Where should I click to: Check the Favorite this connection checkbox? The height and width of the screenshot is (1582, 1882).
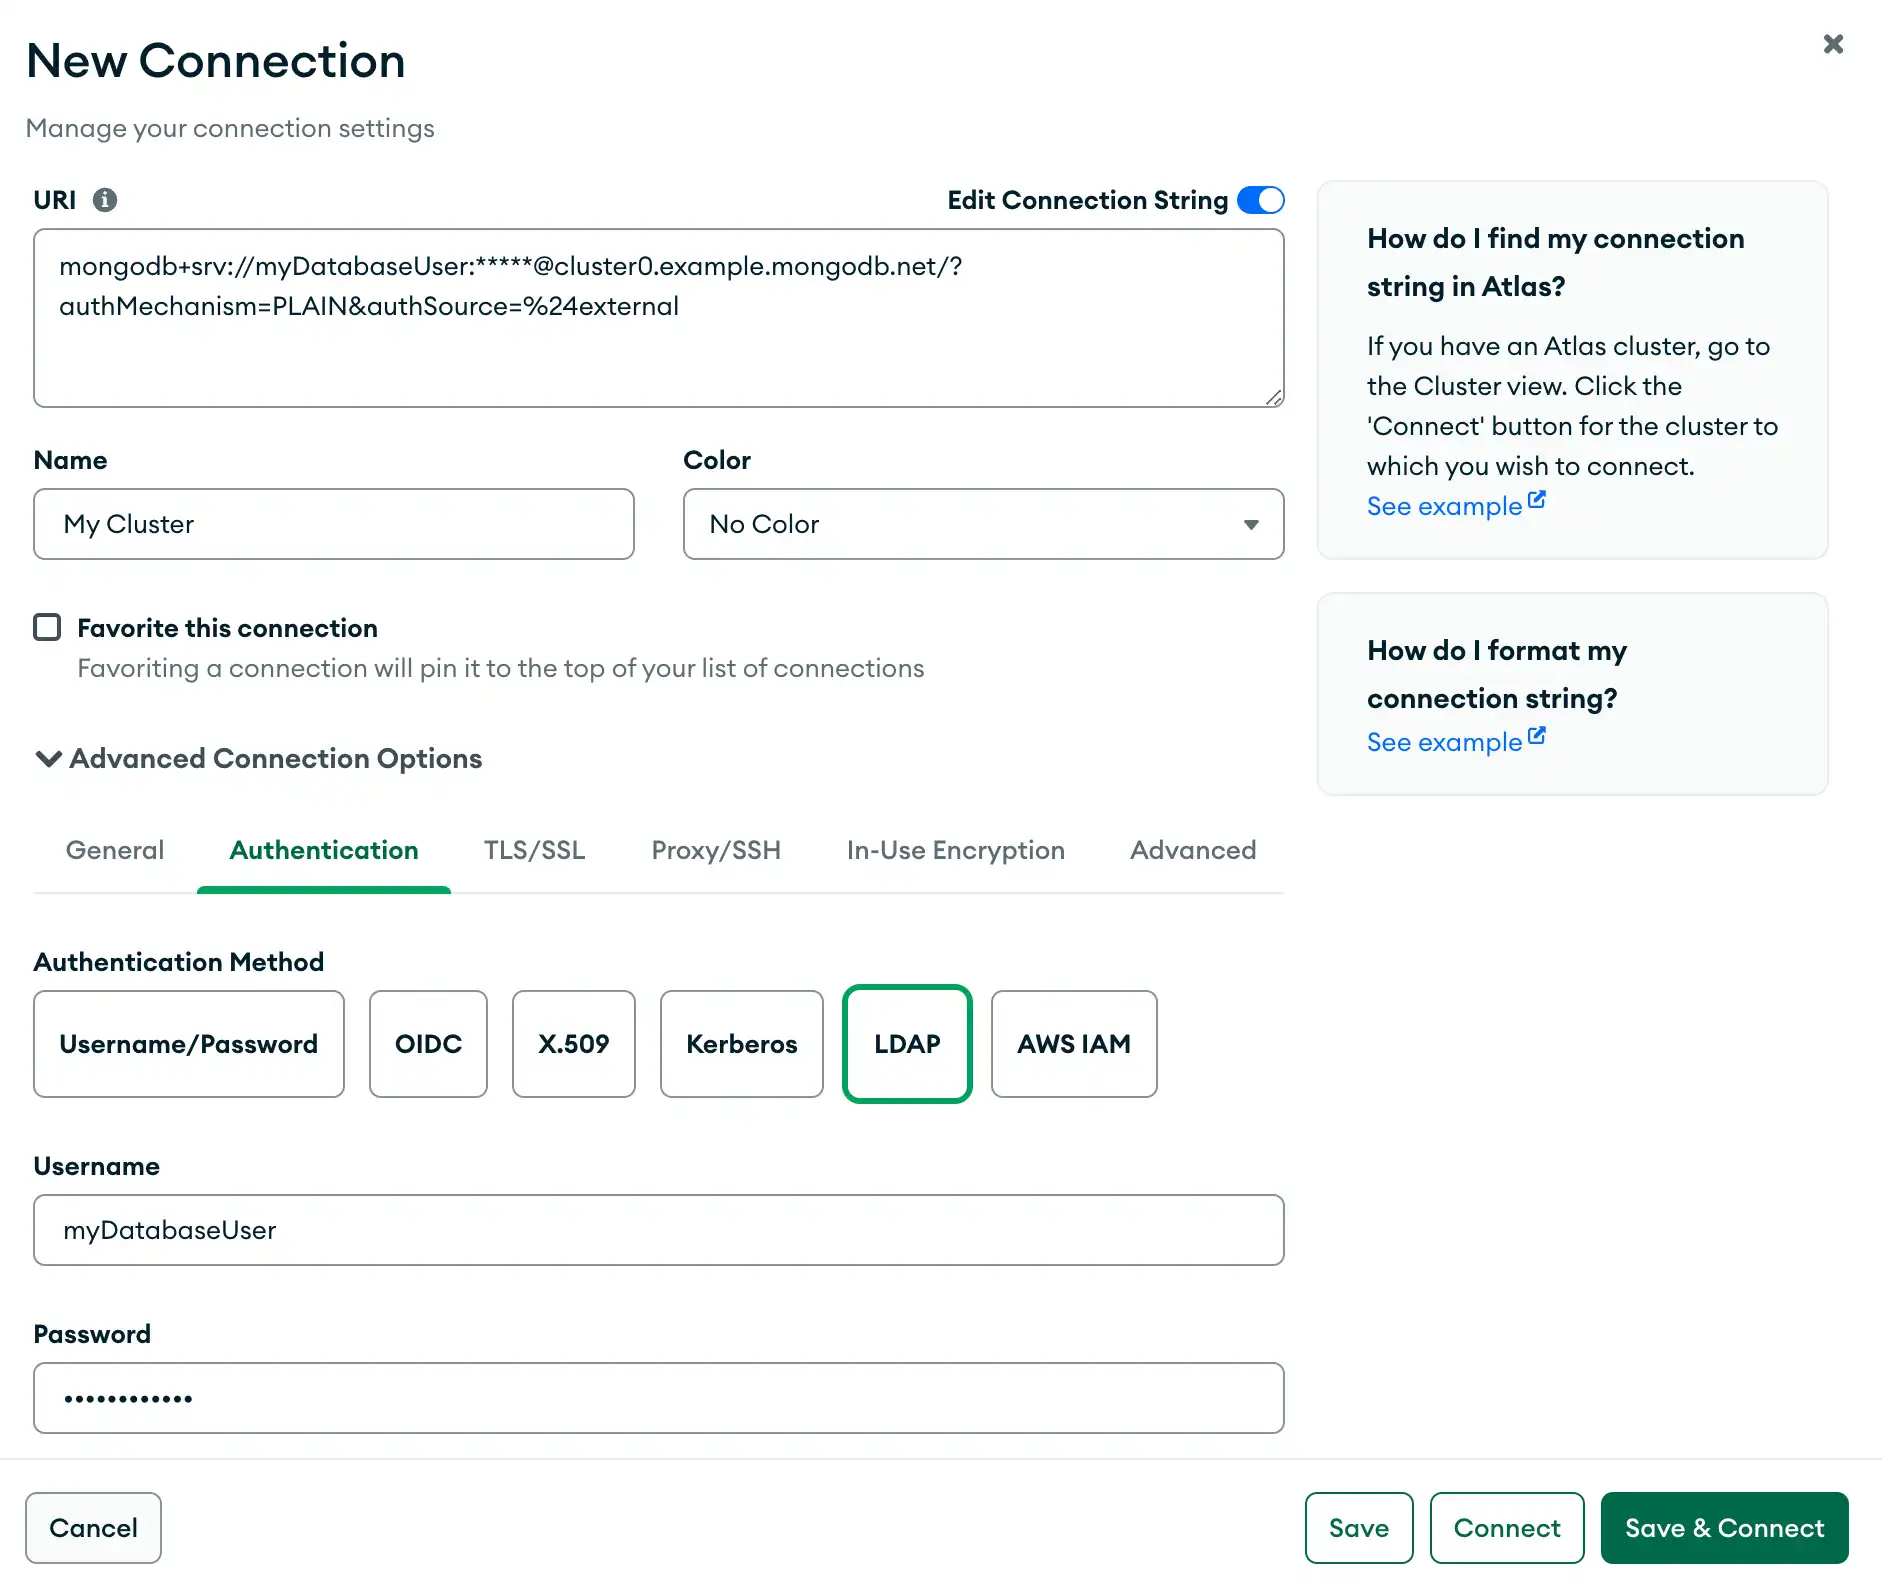click(46, 627)
